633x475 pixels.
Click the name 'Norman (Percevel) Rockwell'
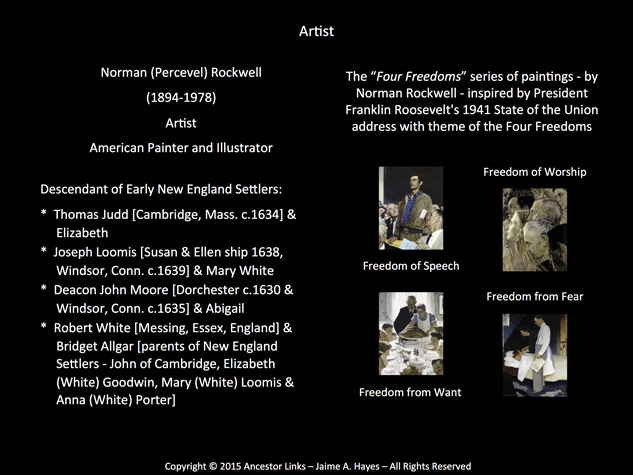tap(181, 73)
